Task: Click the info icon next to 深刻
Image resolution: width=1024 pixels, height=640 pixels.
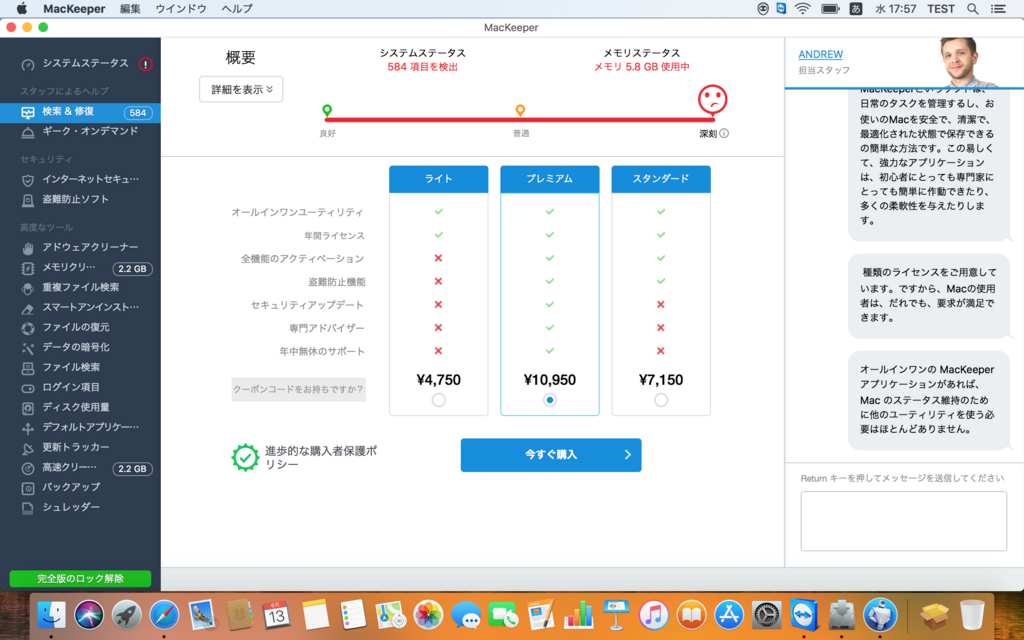Action: 724,133
